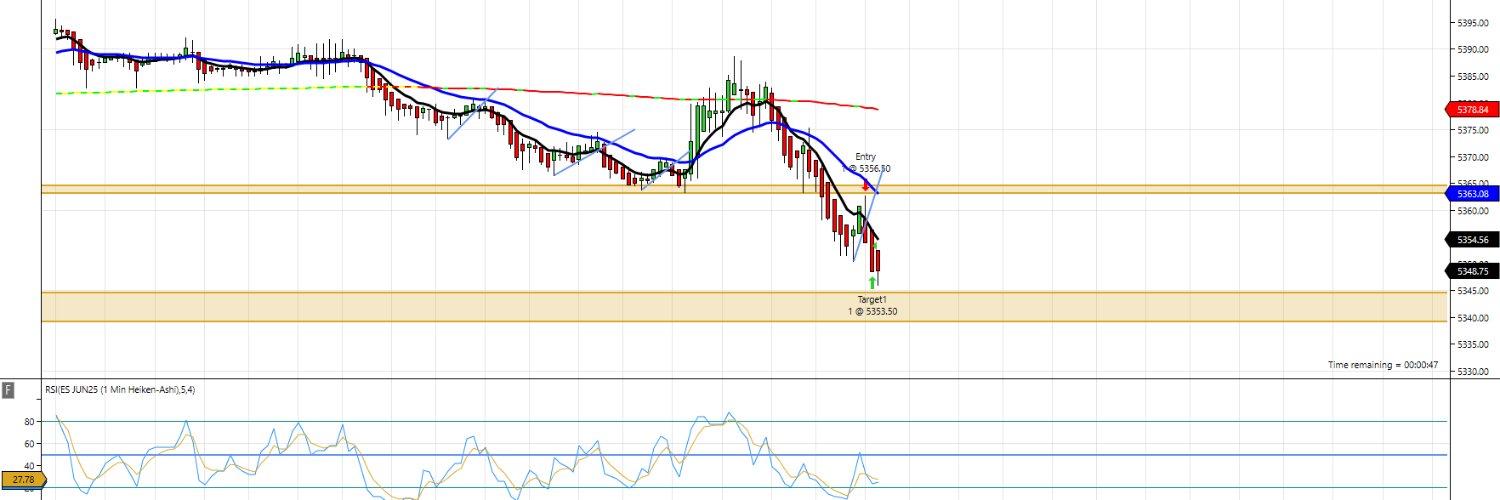Image resolution: width=1500 pixels, height=500 pixels.
Task: Click the 5360.00 price axis label
Action: (x=1475, y=211)
